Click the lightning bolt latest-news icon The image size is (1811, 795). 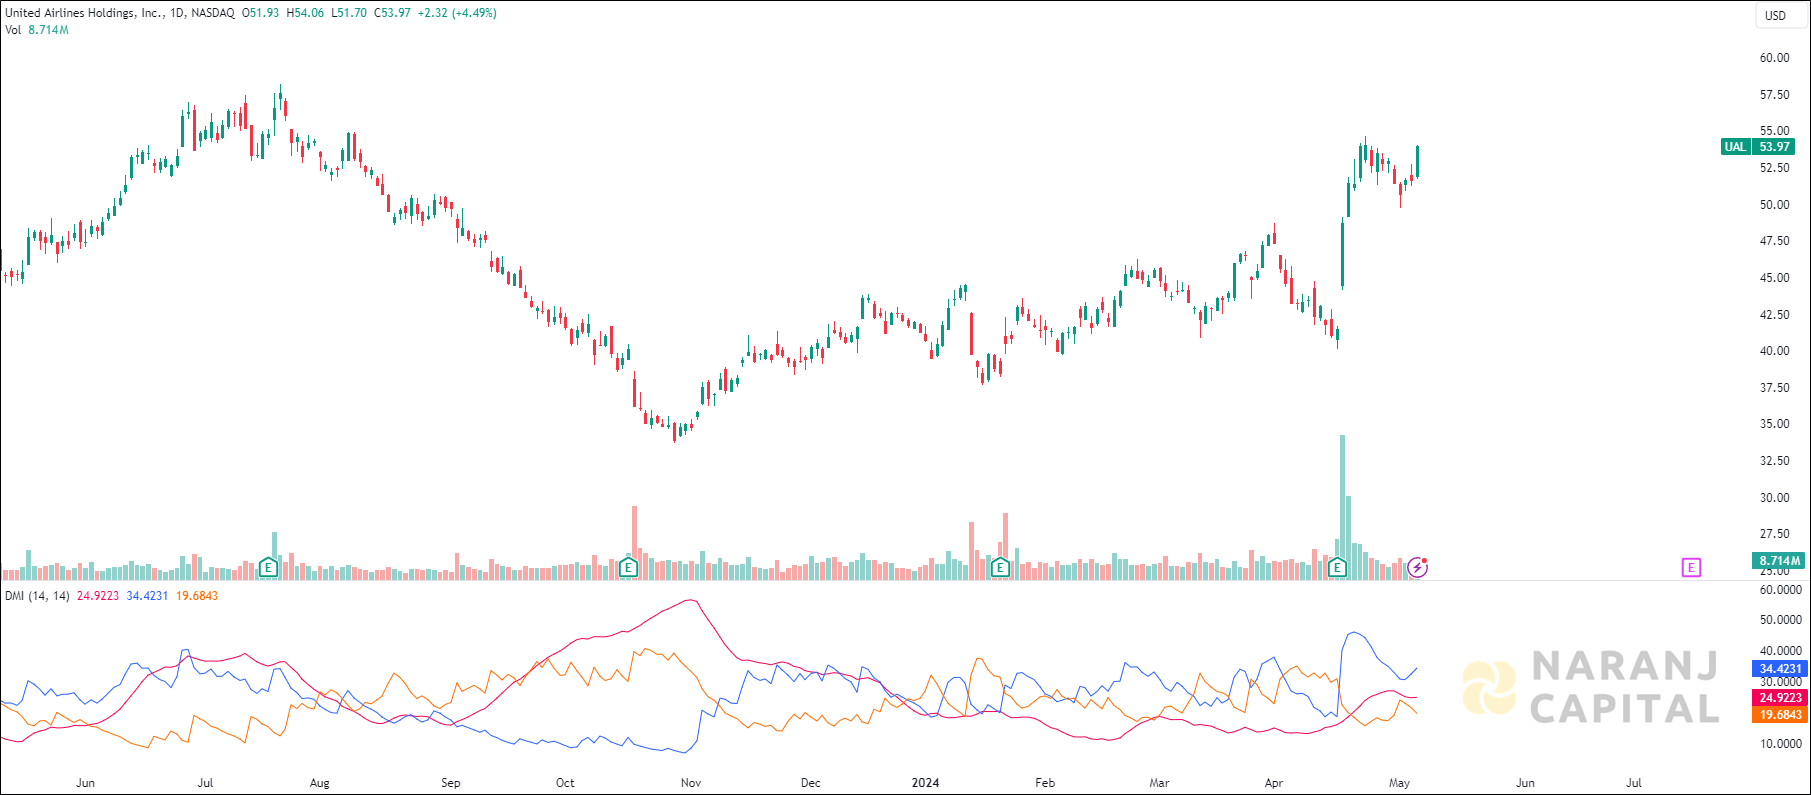pyautogui.click(x=1418, y=568)
